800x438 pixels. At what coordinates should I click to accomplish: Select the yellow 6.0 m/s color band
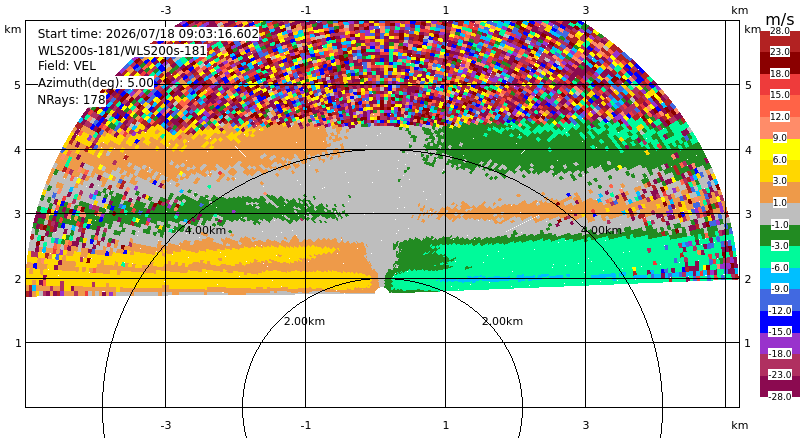[x=780, y=149]
